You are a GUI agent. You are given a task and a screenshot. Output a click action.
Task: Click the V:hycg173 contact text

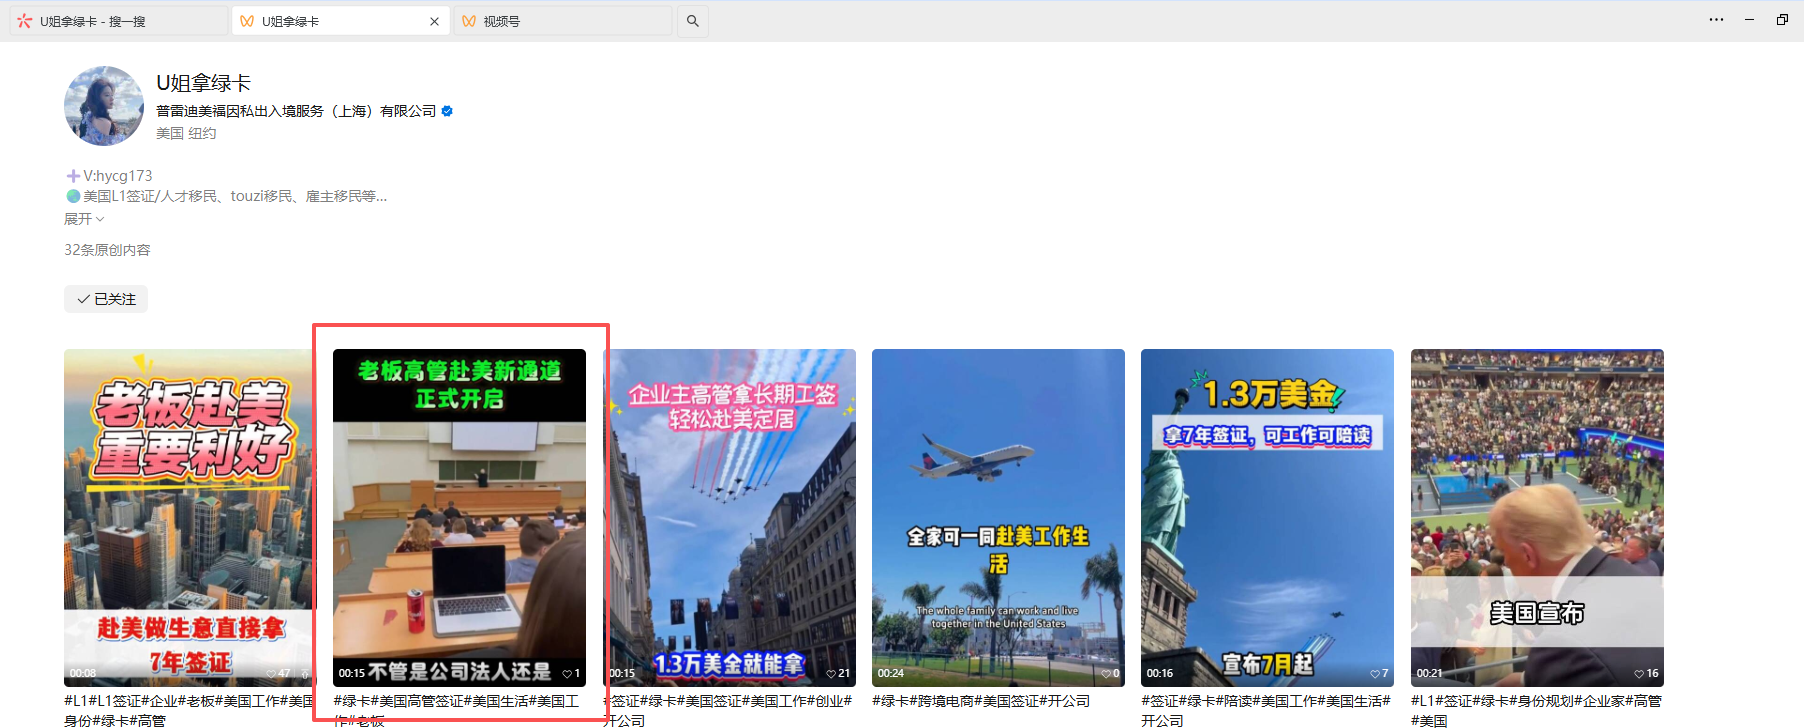pos(117,176)
